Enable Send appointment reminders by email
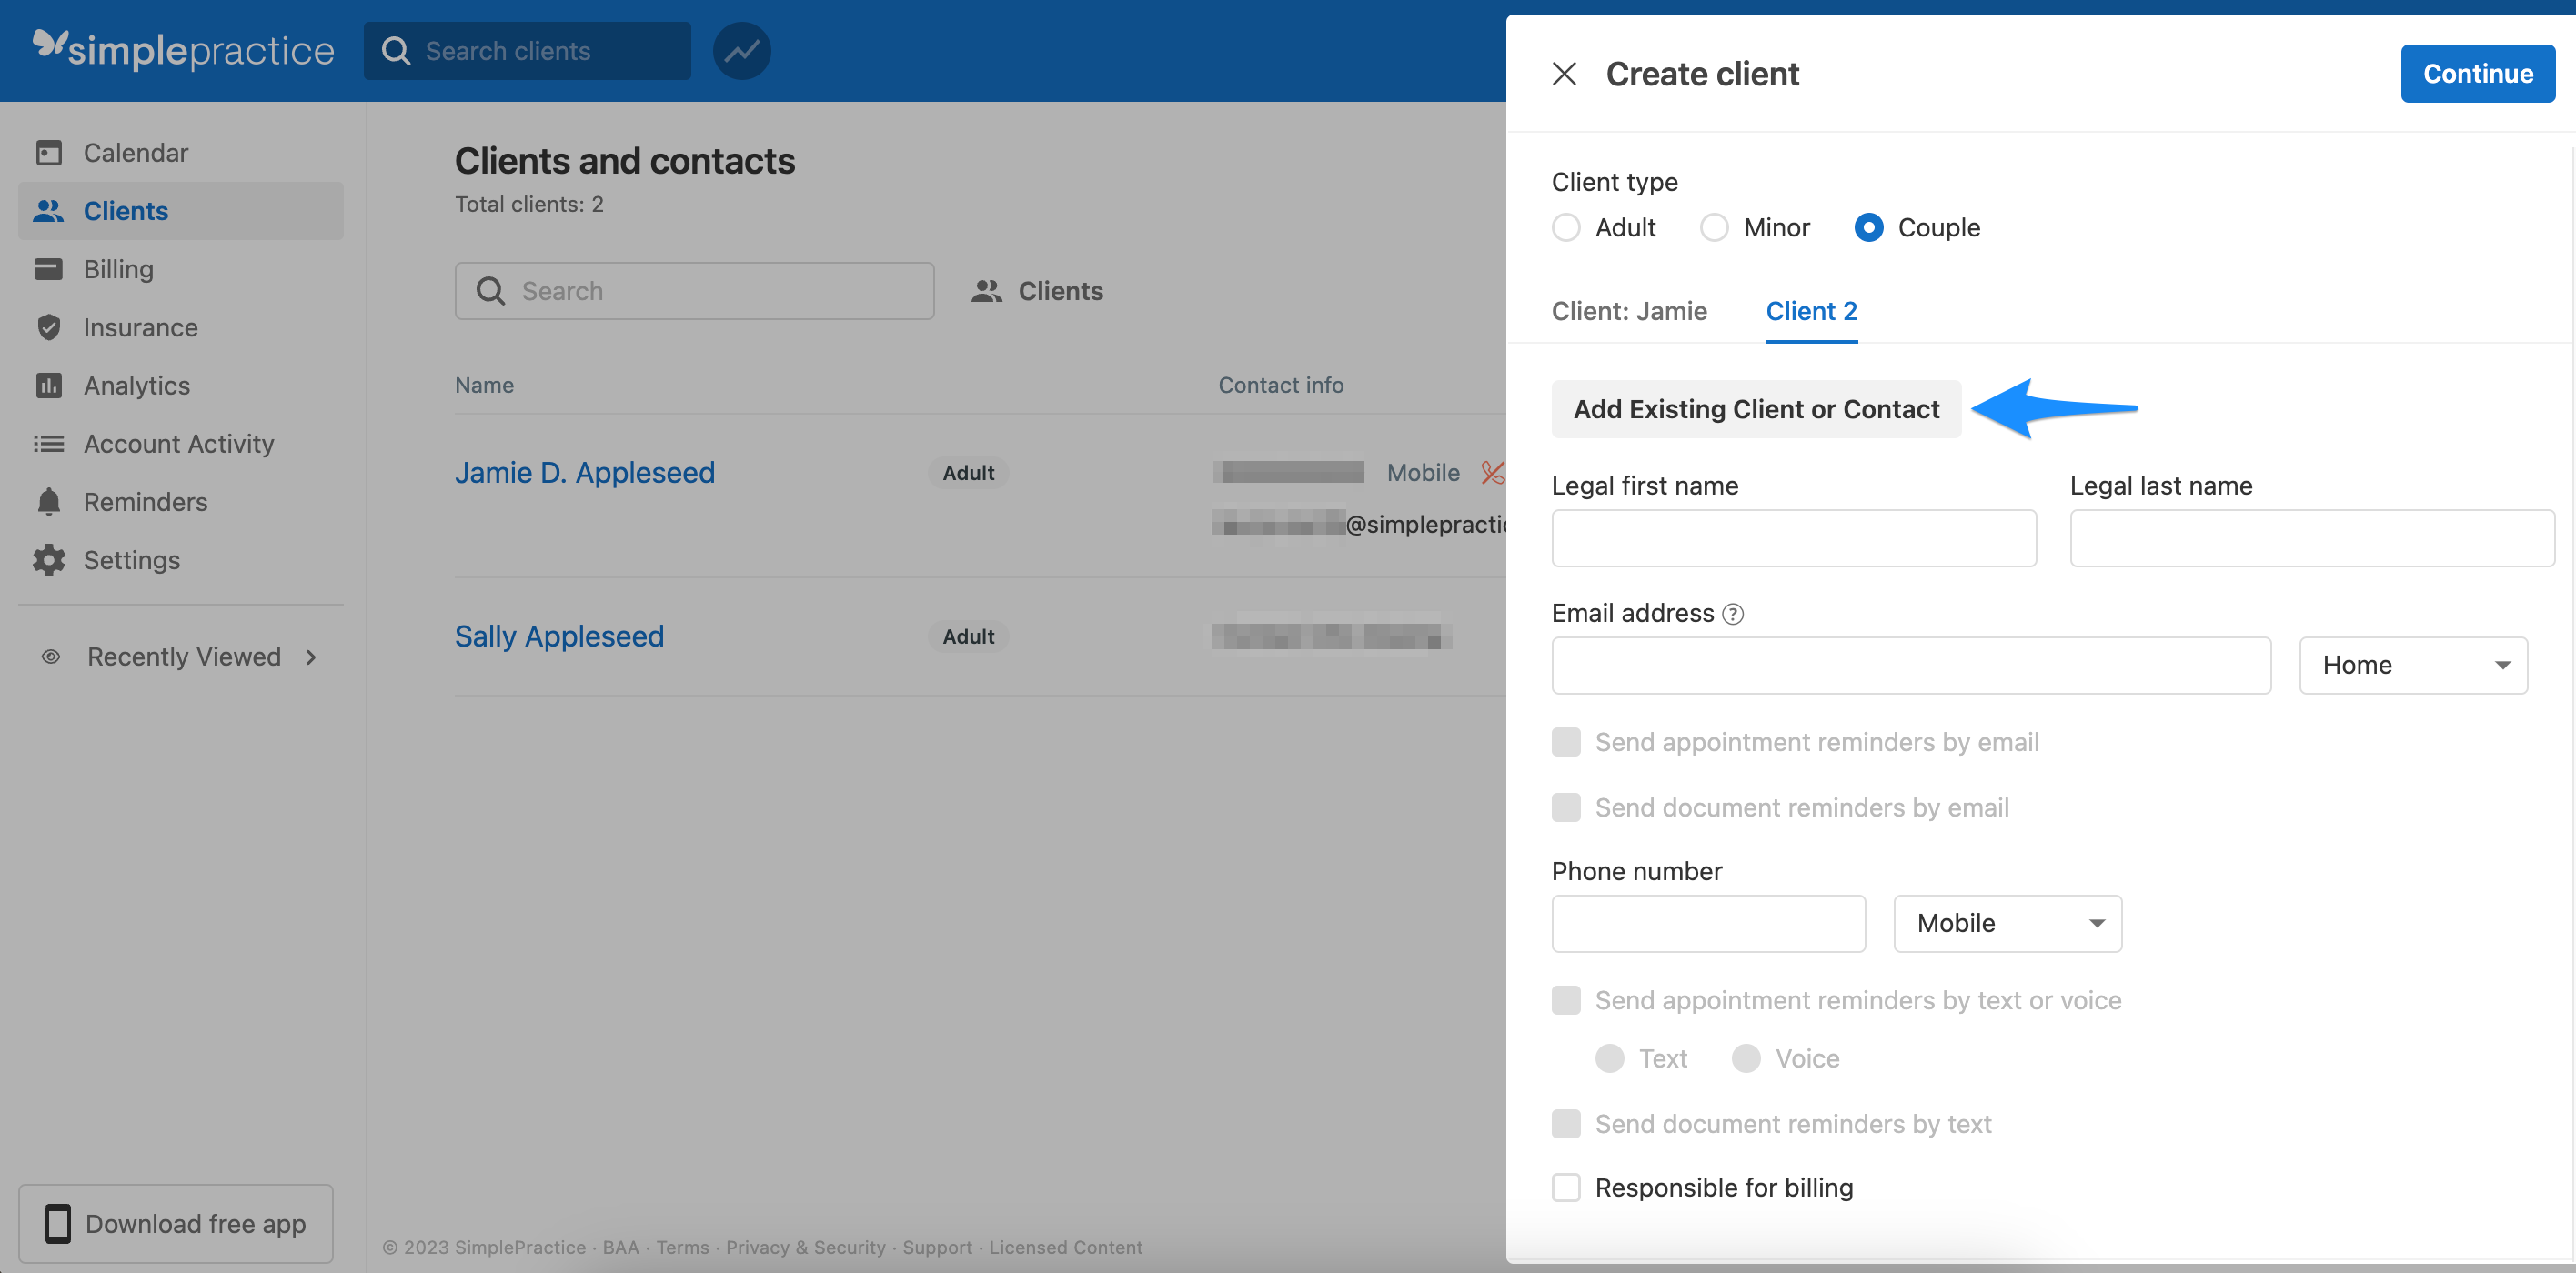This screenshot has height=1273, width=2576. 1565,741
